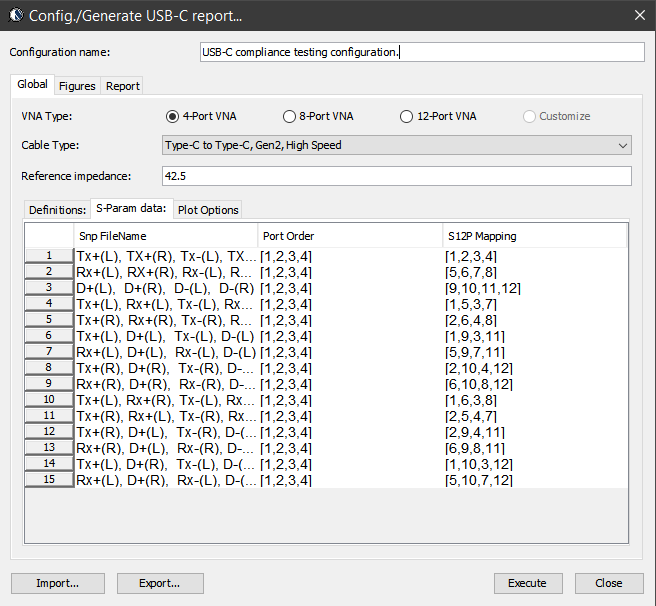
Task: Select the 8-Port VNA option
Action: coord(290,116)
